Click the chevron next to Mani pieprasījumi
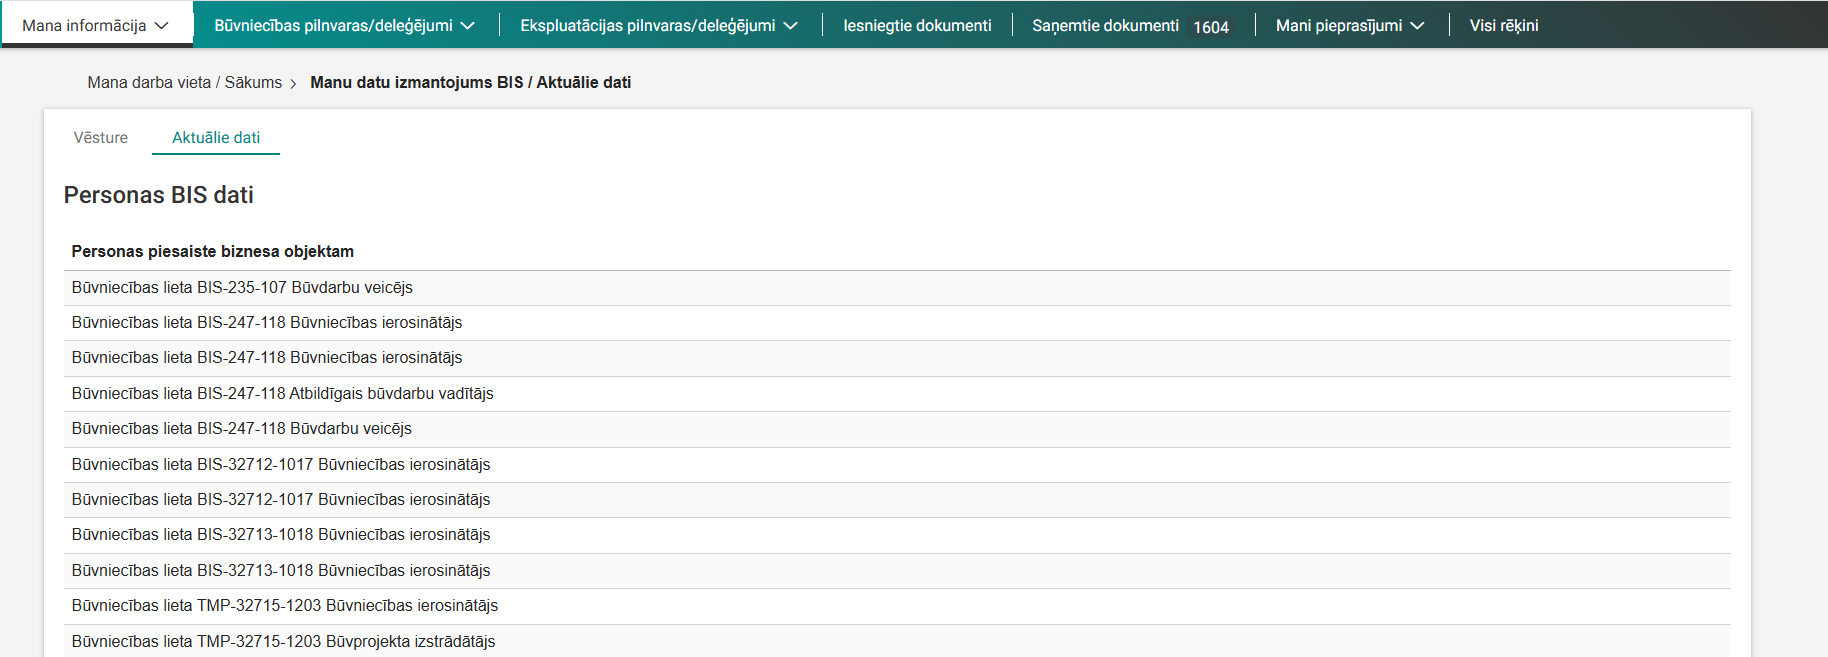This screenshot has width=1828, height=657. click(x=1417, y=26)
